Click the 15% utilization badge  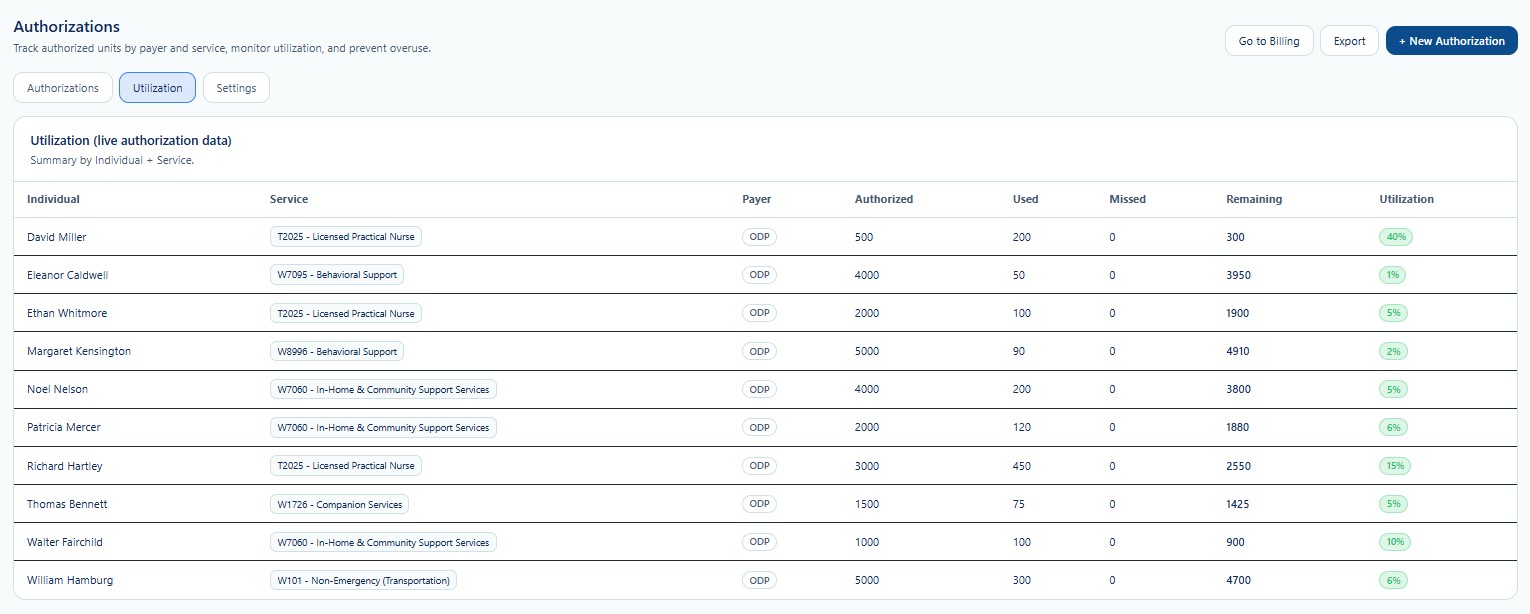click(x=1395, y=466)
